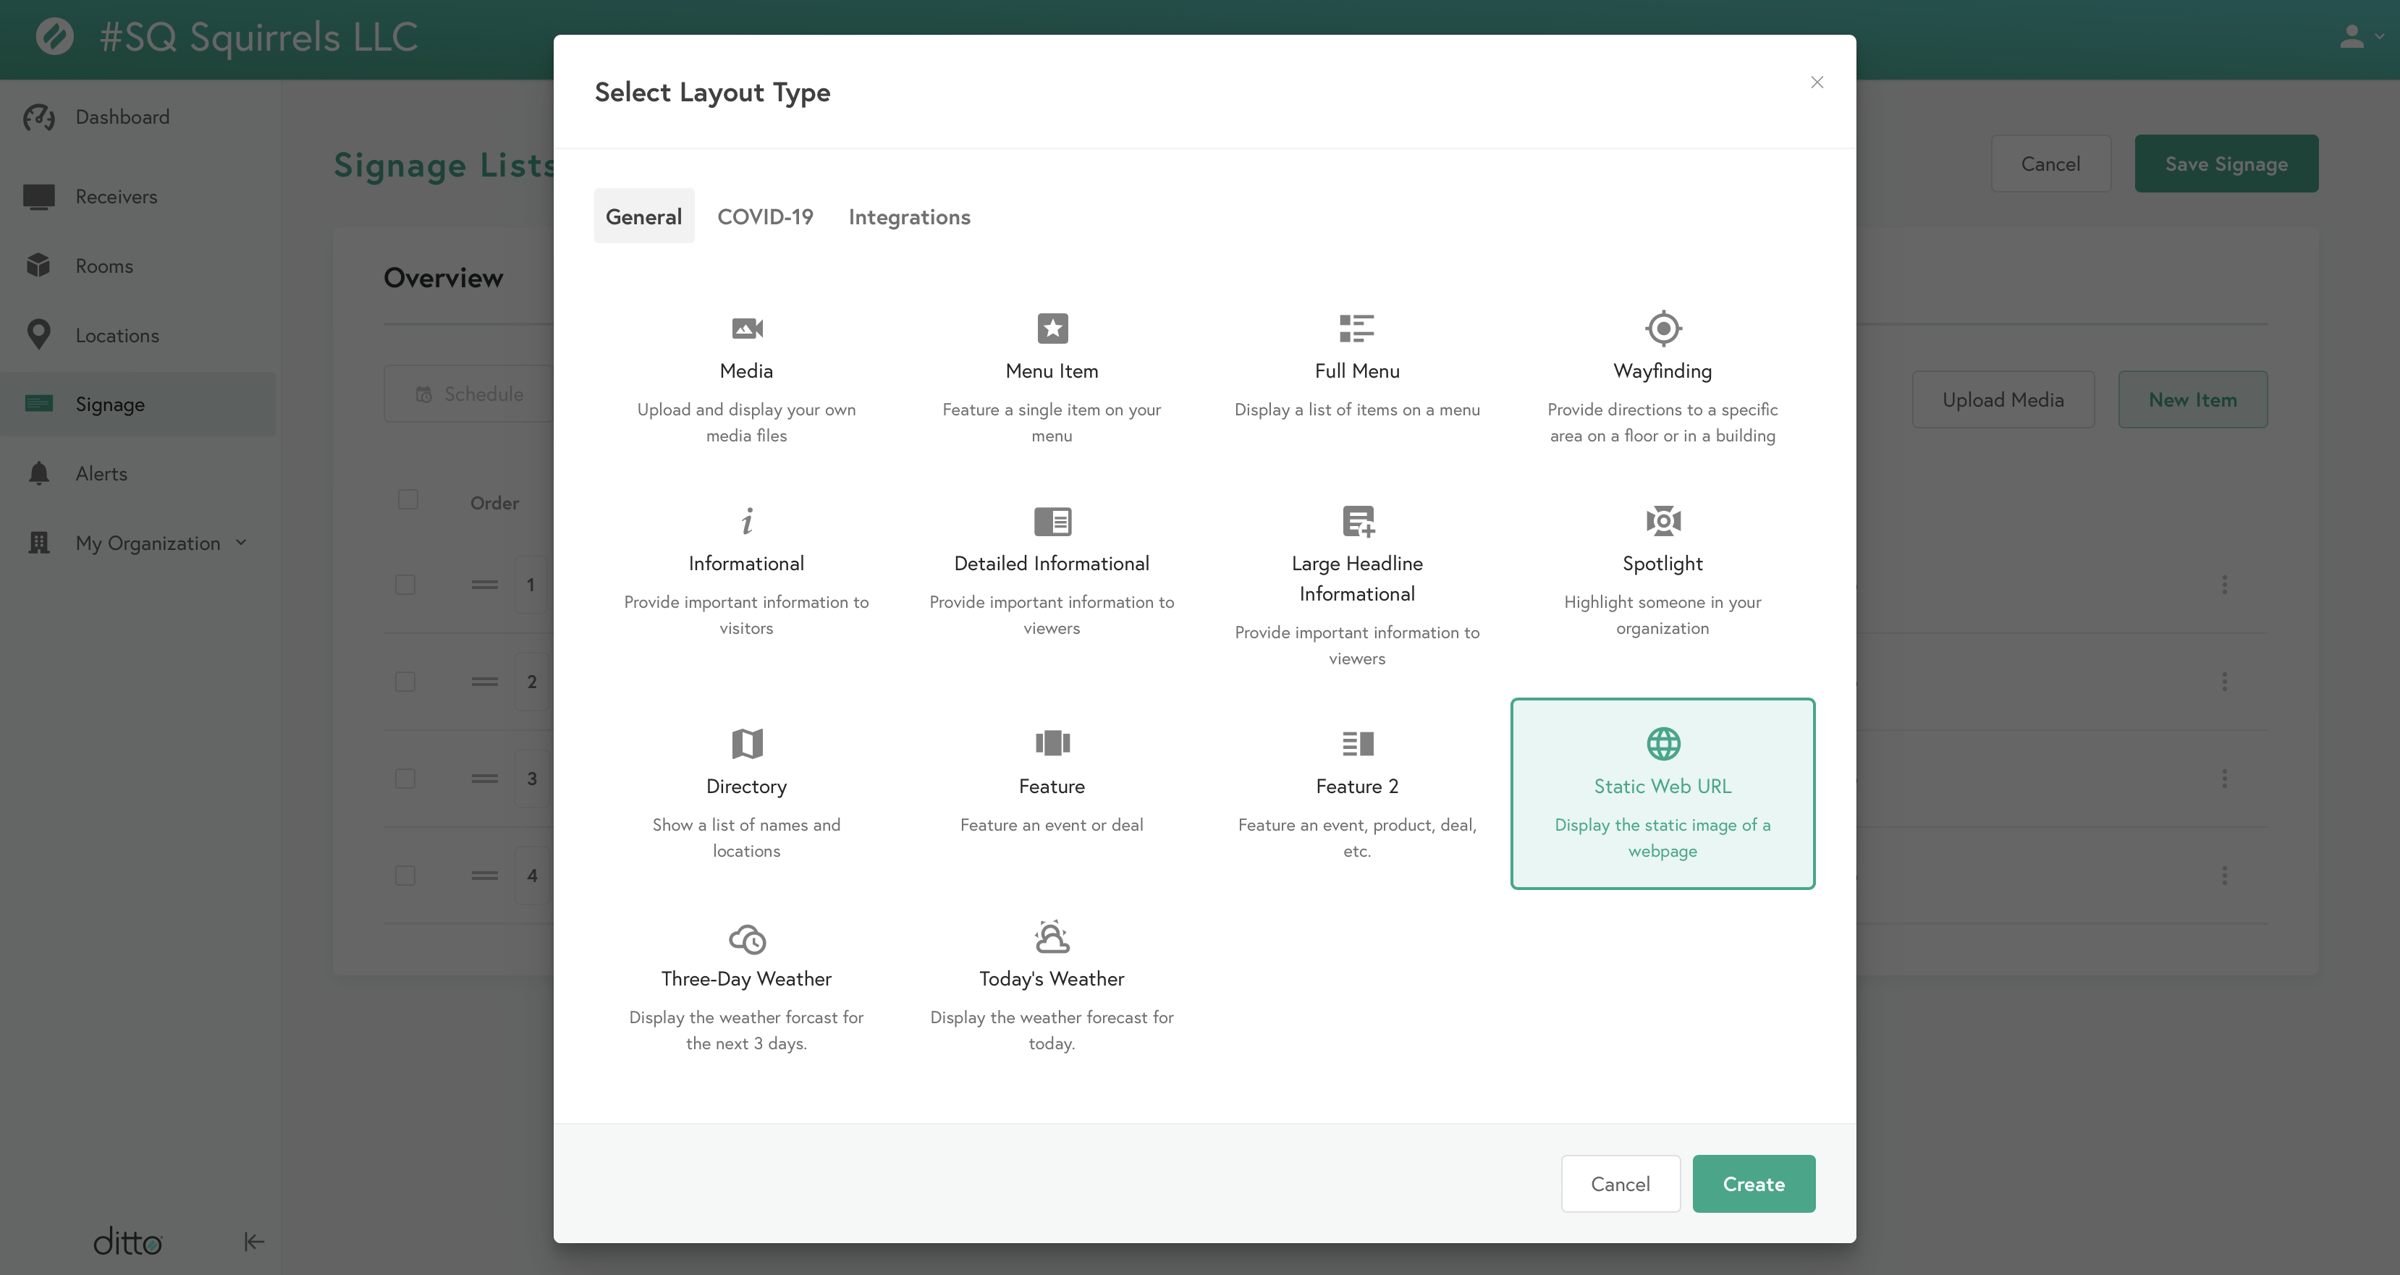Check the checkbox next to row 3
2400x1275 pixels.
406,778
